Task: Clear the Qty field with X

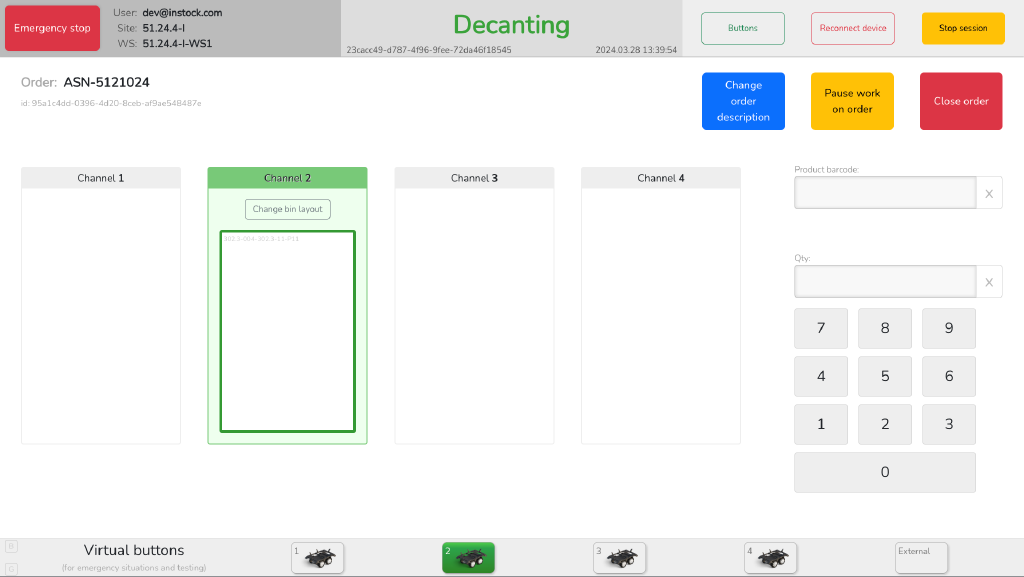Action: (989, 282)
